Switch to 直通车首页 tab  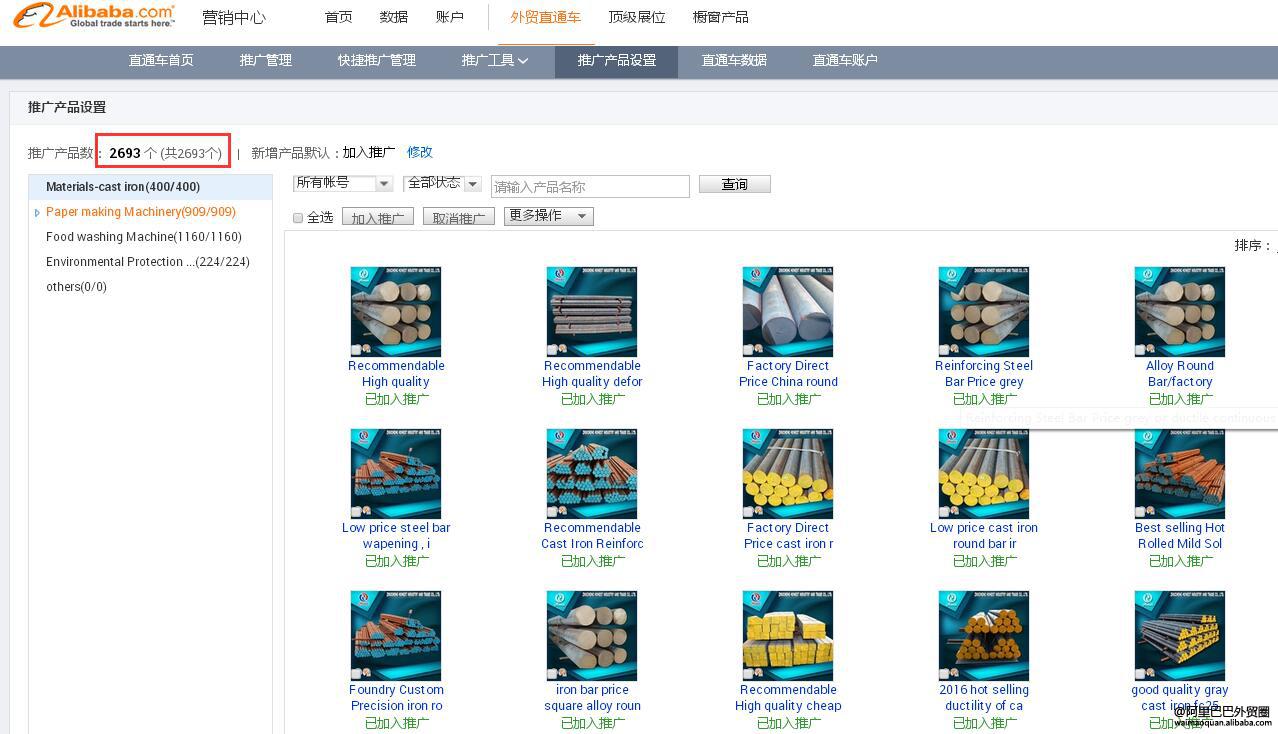(x=161, y=60)
